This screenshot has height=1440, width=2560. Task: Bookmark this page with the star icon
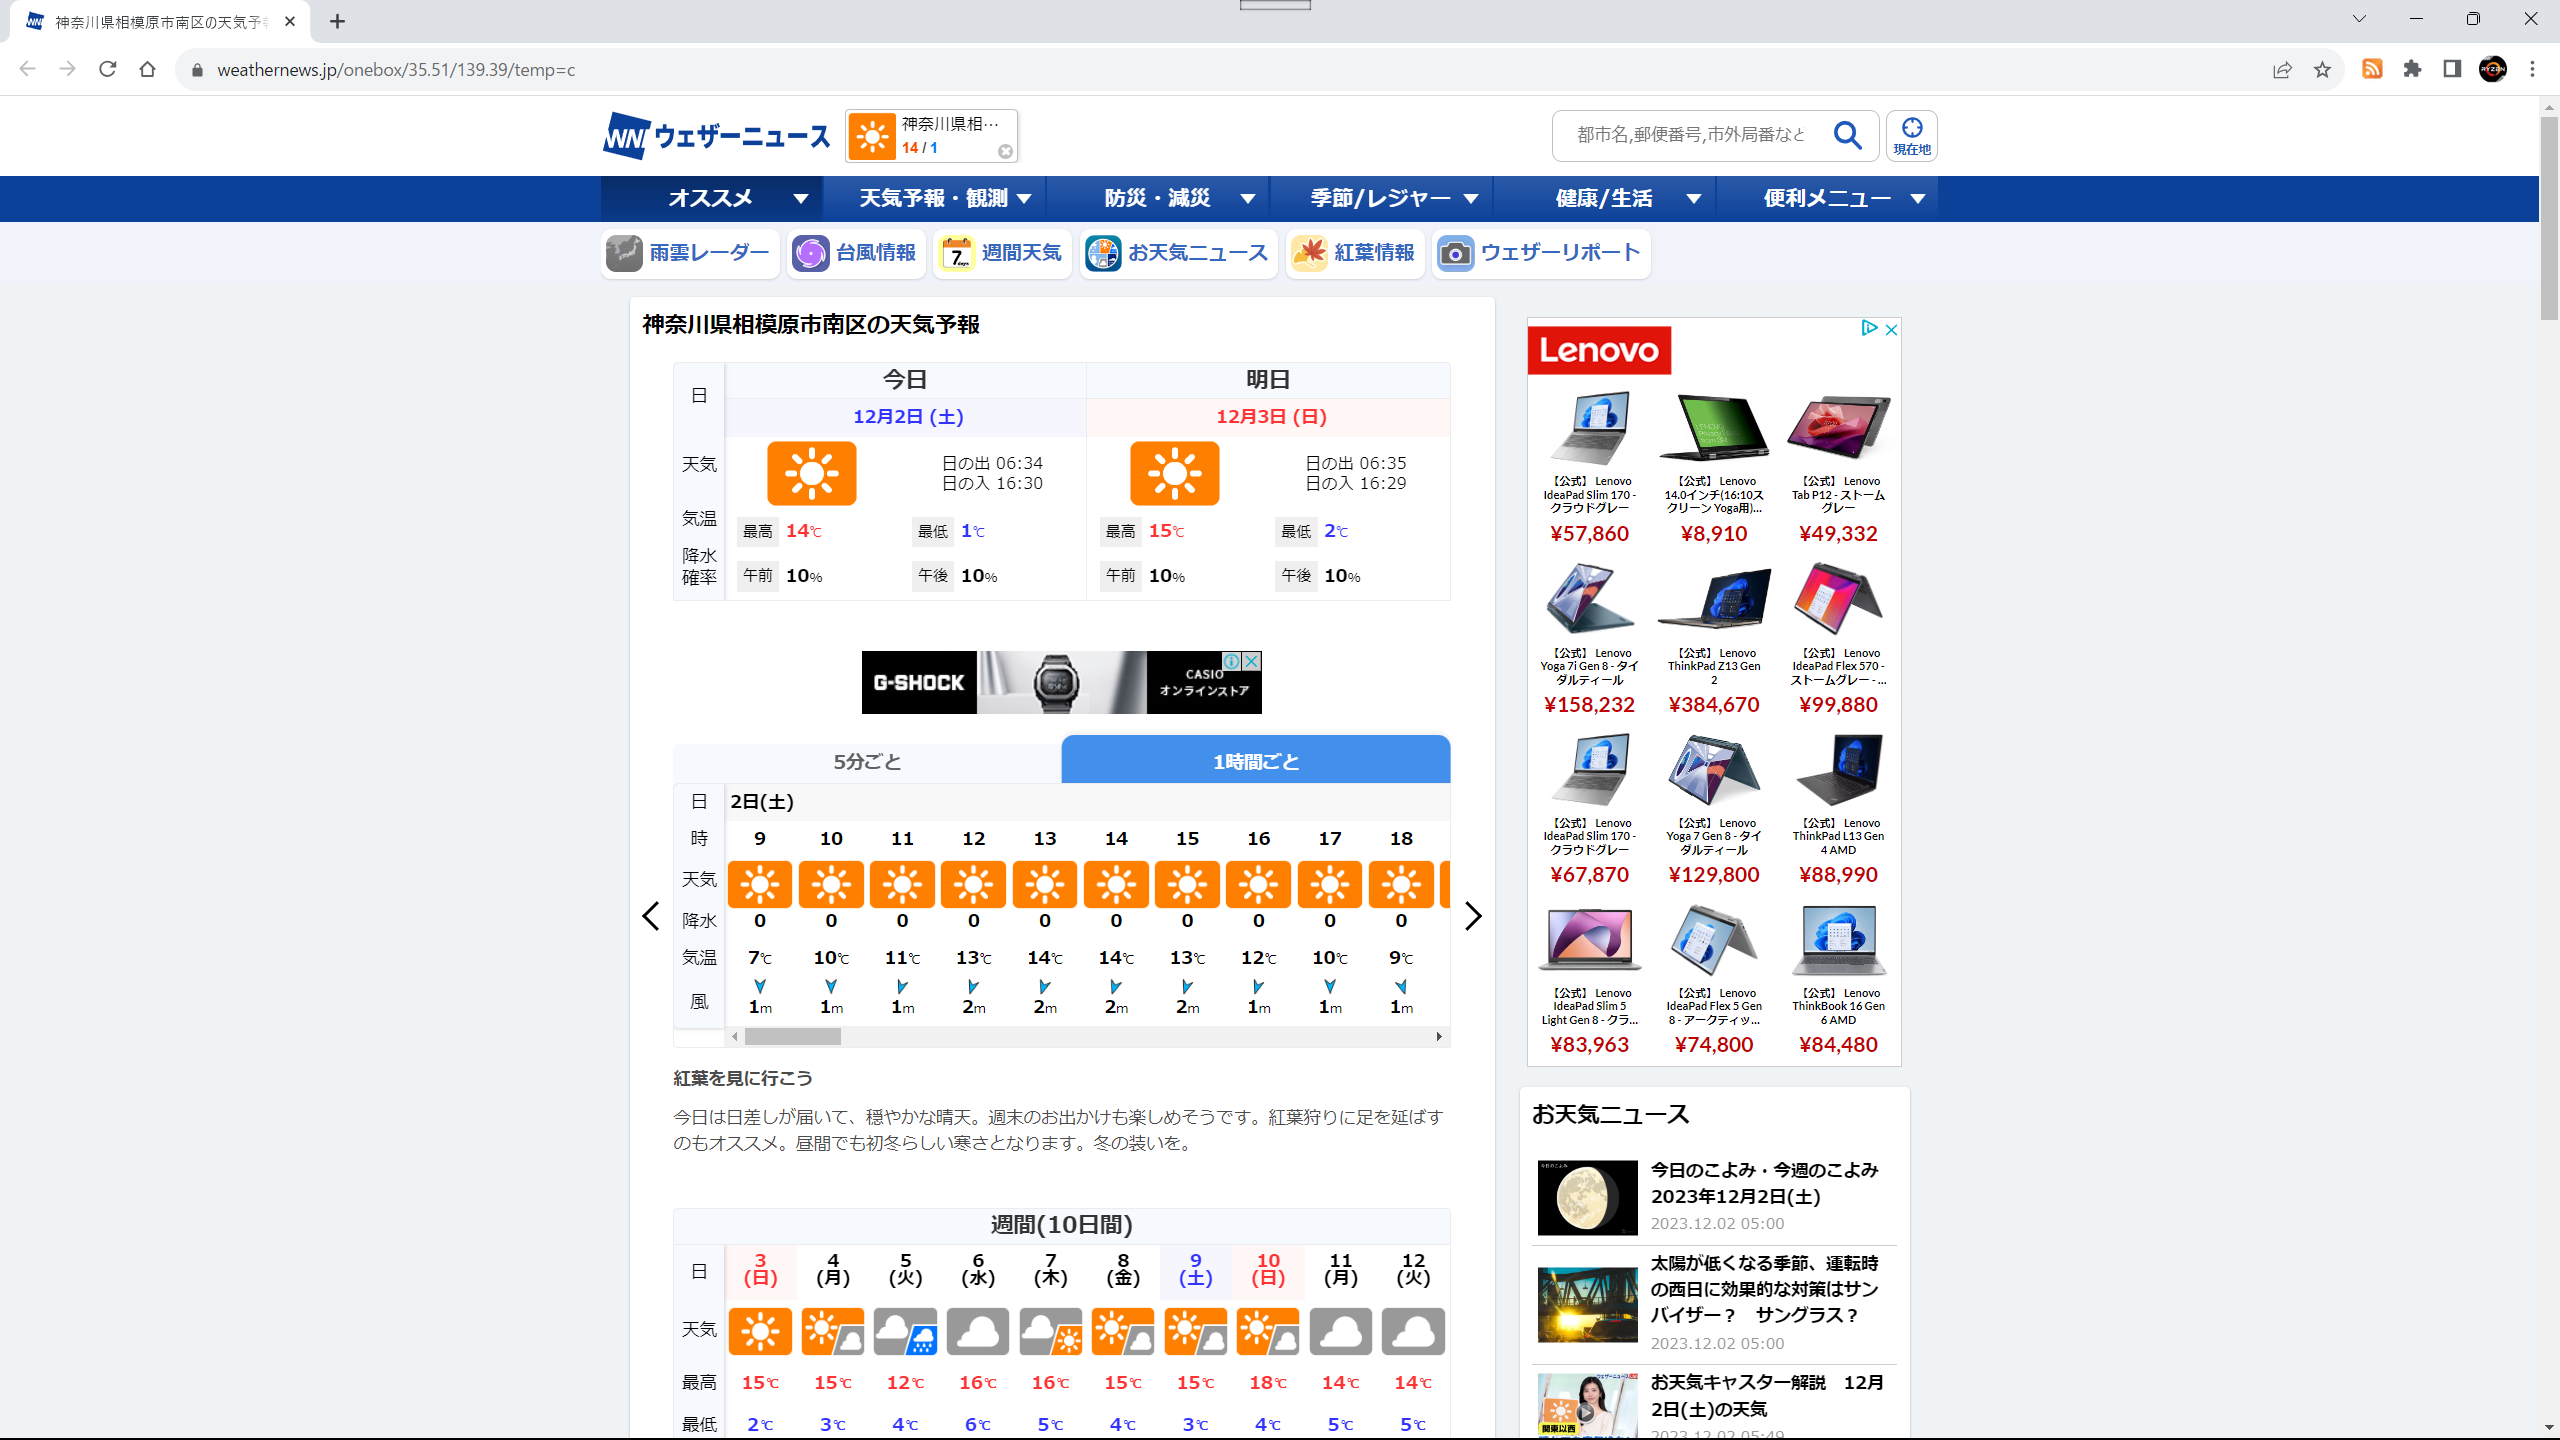pyautogui.click(x=2322, y=69)
